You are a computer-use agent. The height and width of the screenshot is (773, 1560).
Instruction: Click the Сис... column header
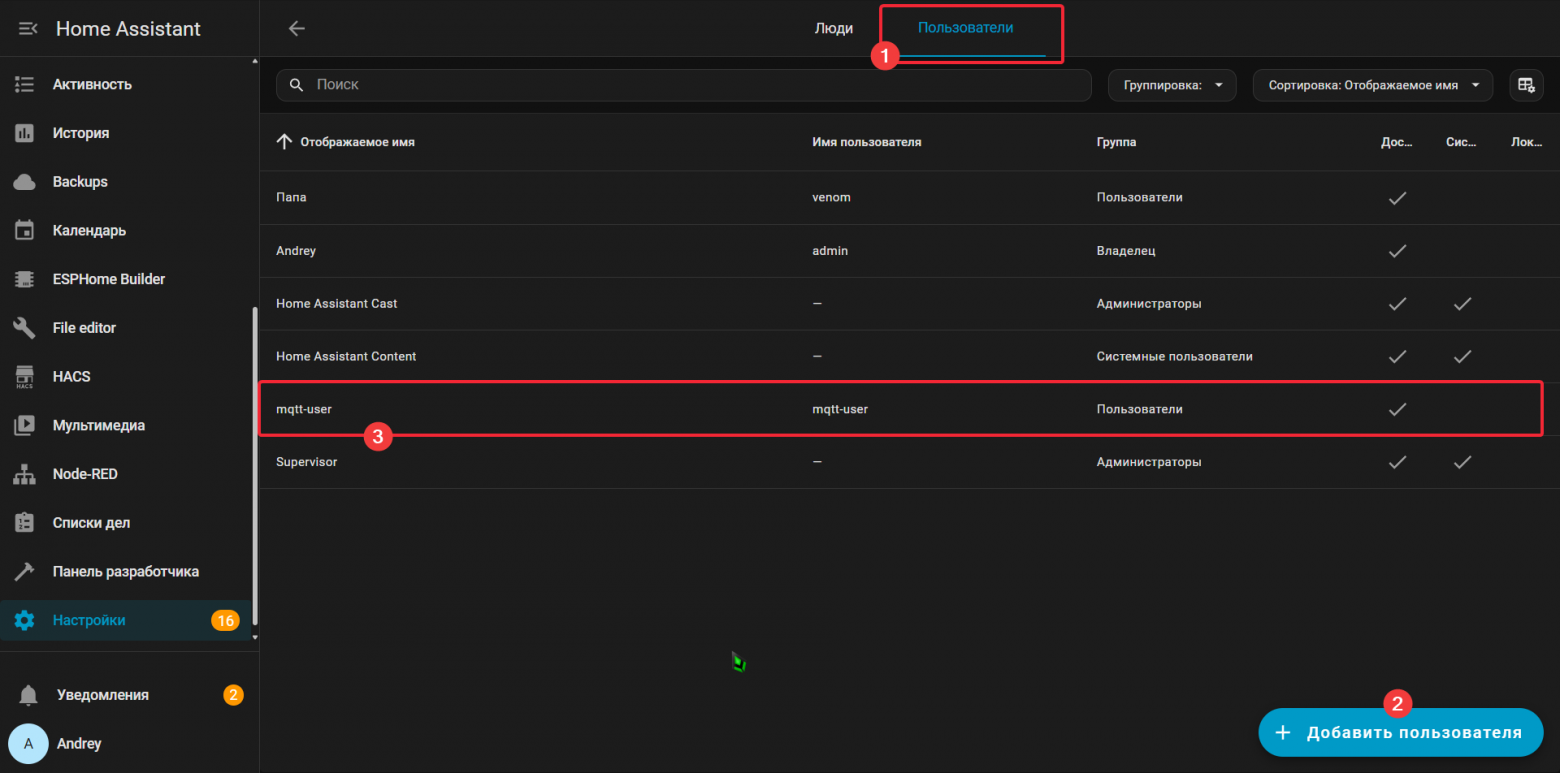(x=1462, y=142)
